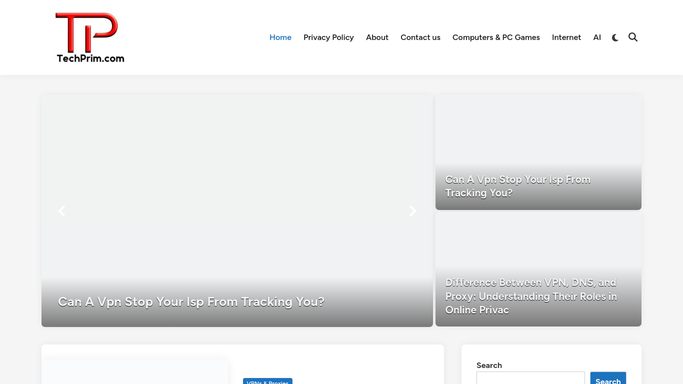Open Computers & PC Games category
This screenshot has height=384, width=683.
point(496,37)
